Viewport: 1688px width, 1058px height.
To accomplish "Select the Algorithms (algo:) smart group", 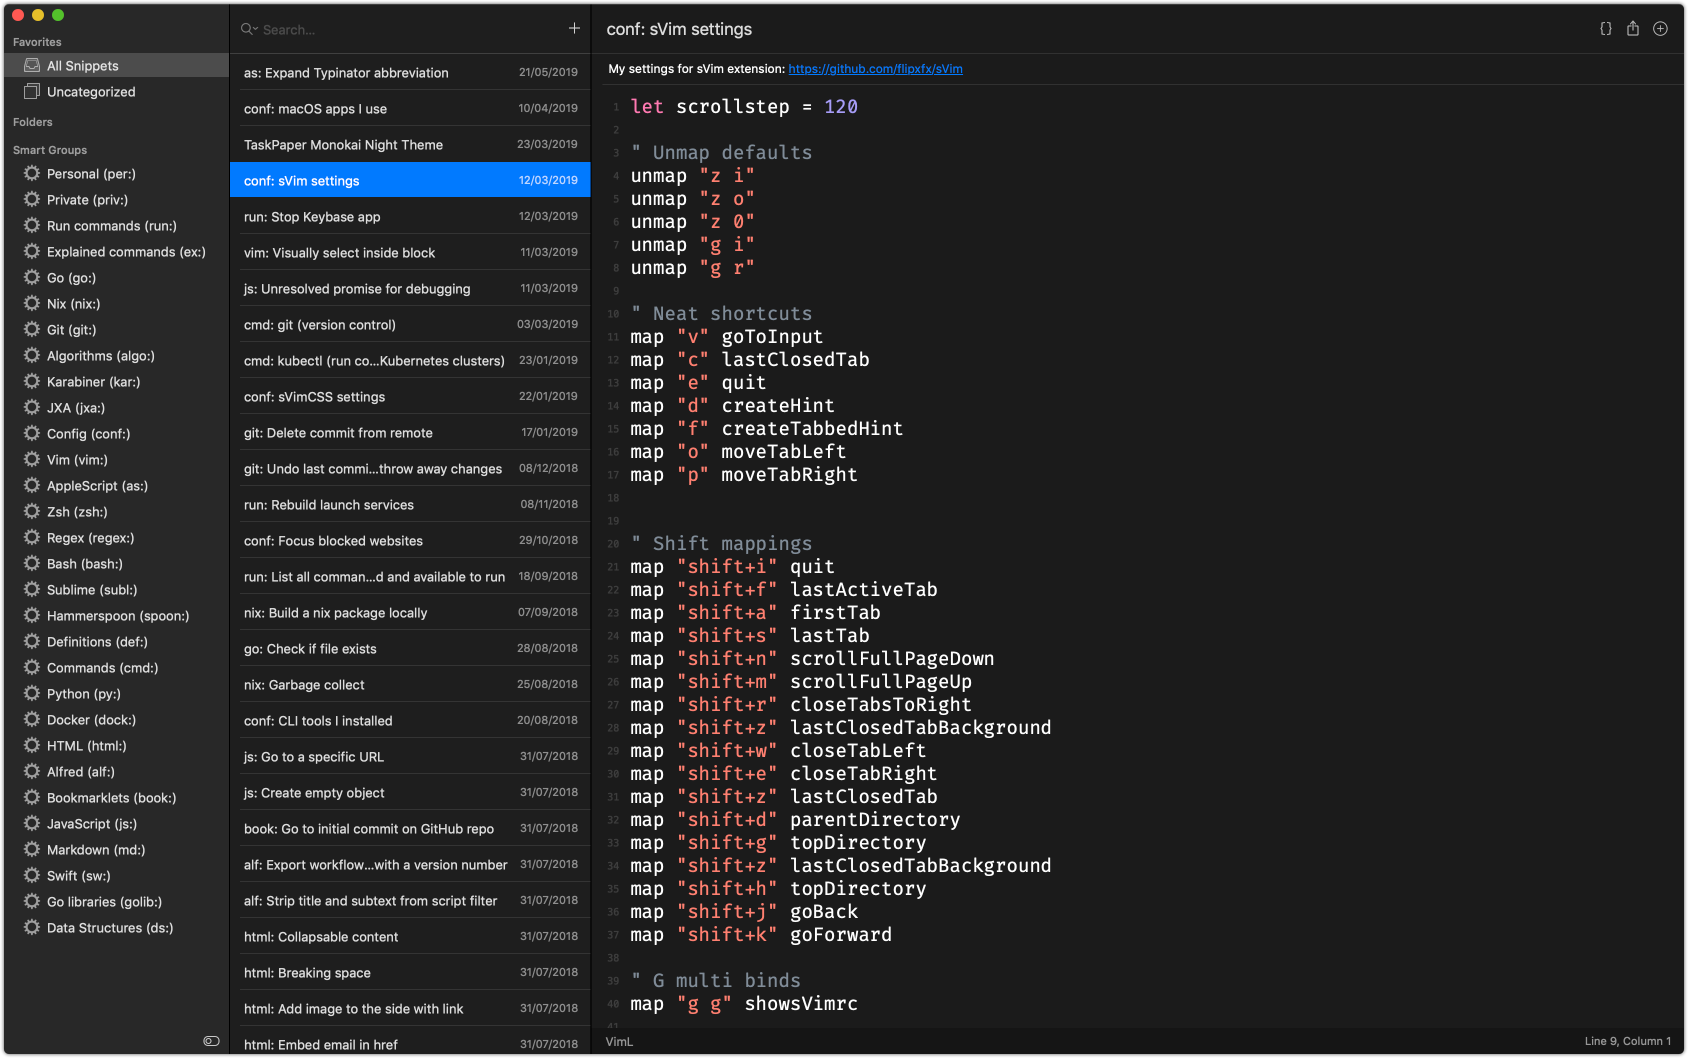I will (x=116, y=356).
